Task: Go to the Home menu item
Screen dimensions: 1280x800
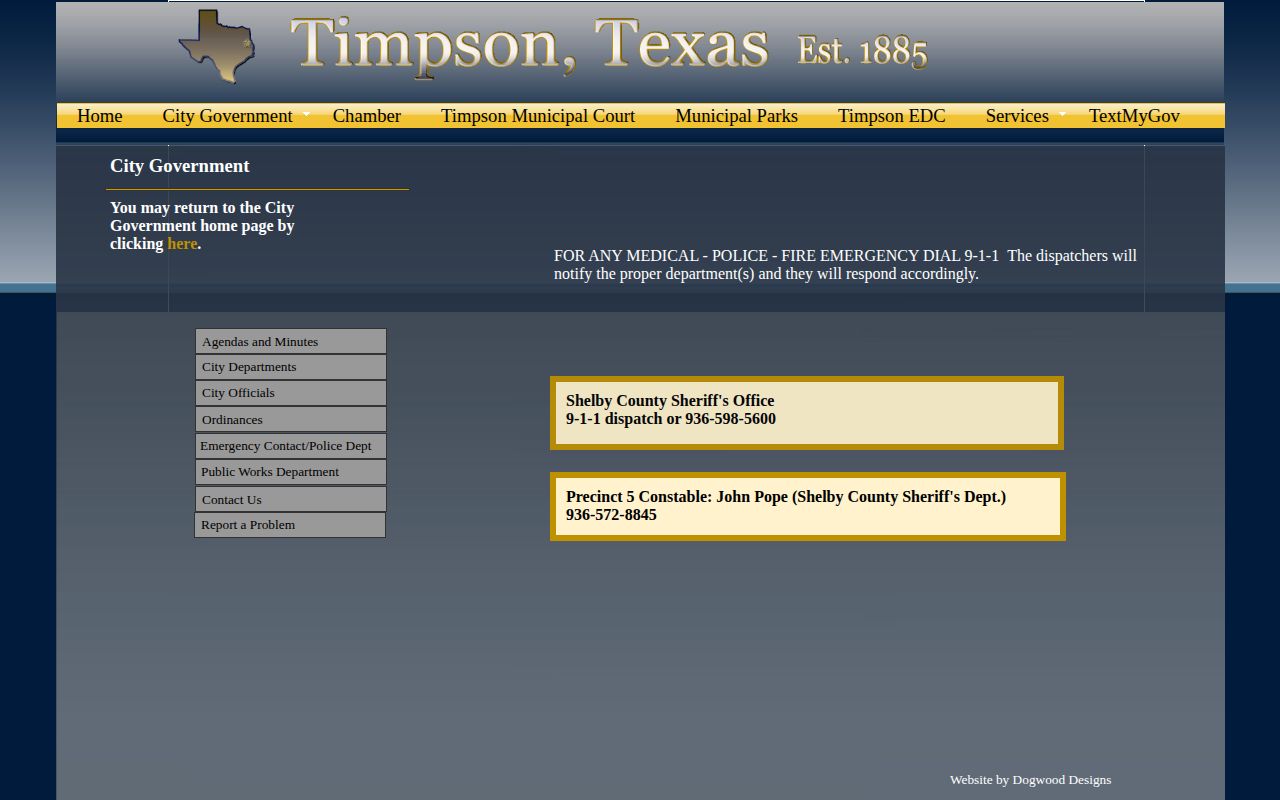Action: point(99,116)
